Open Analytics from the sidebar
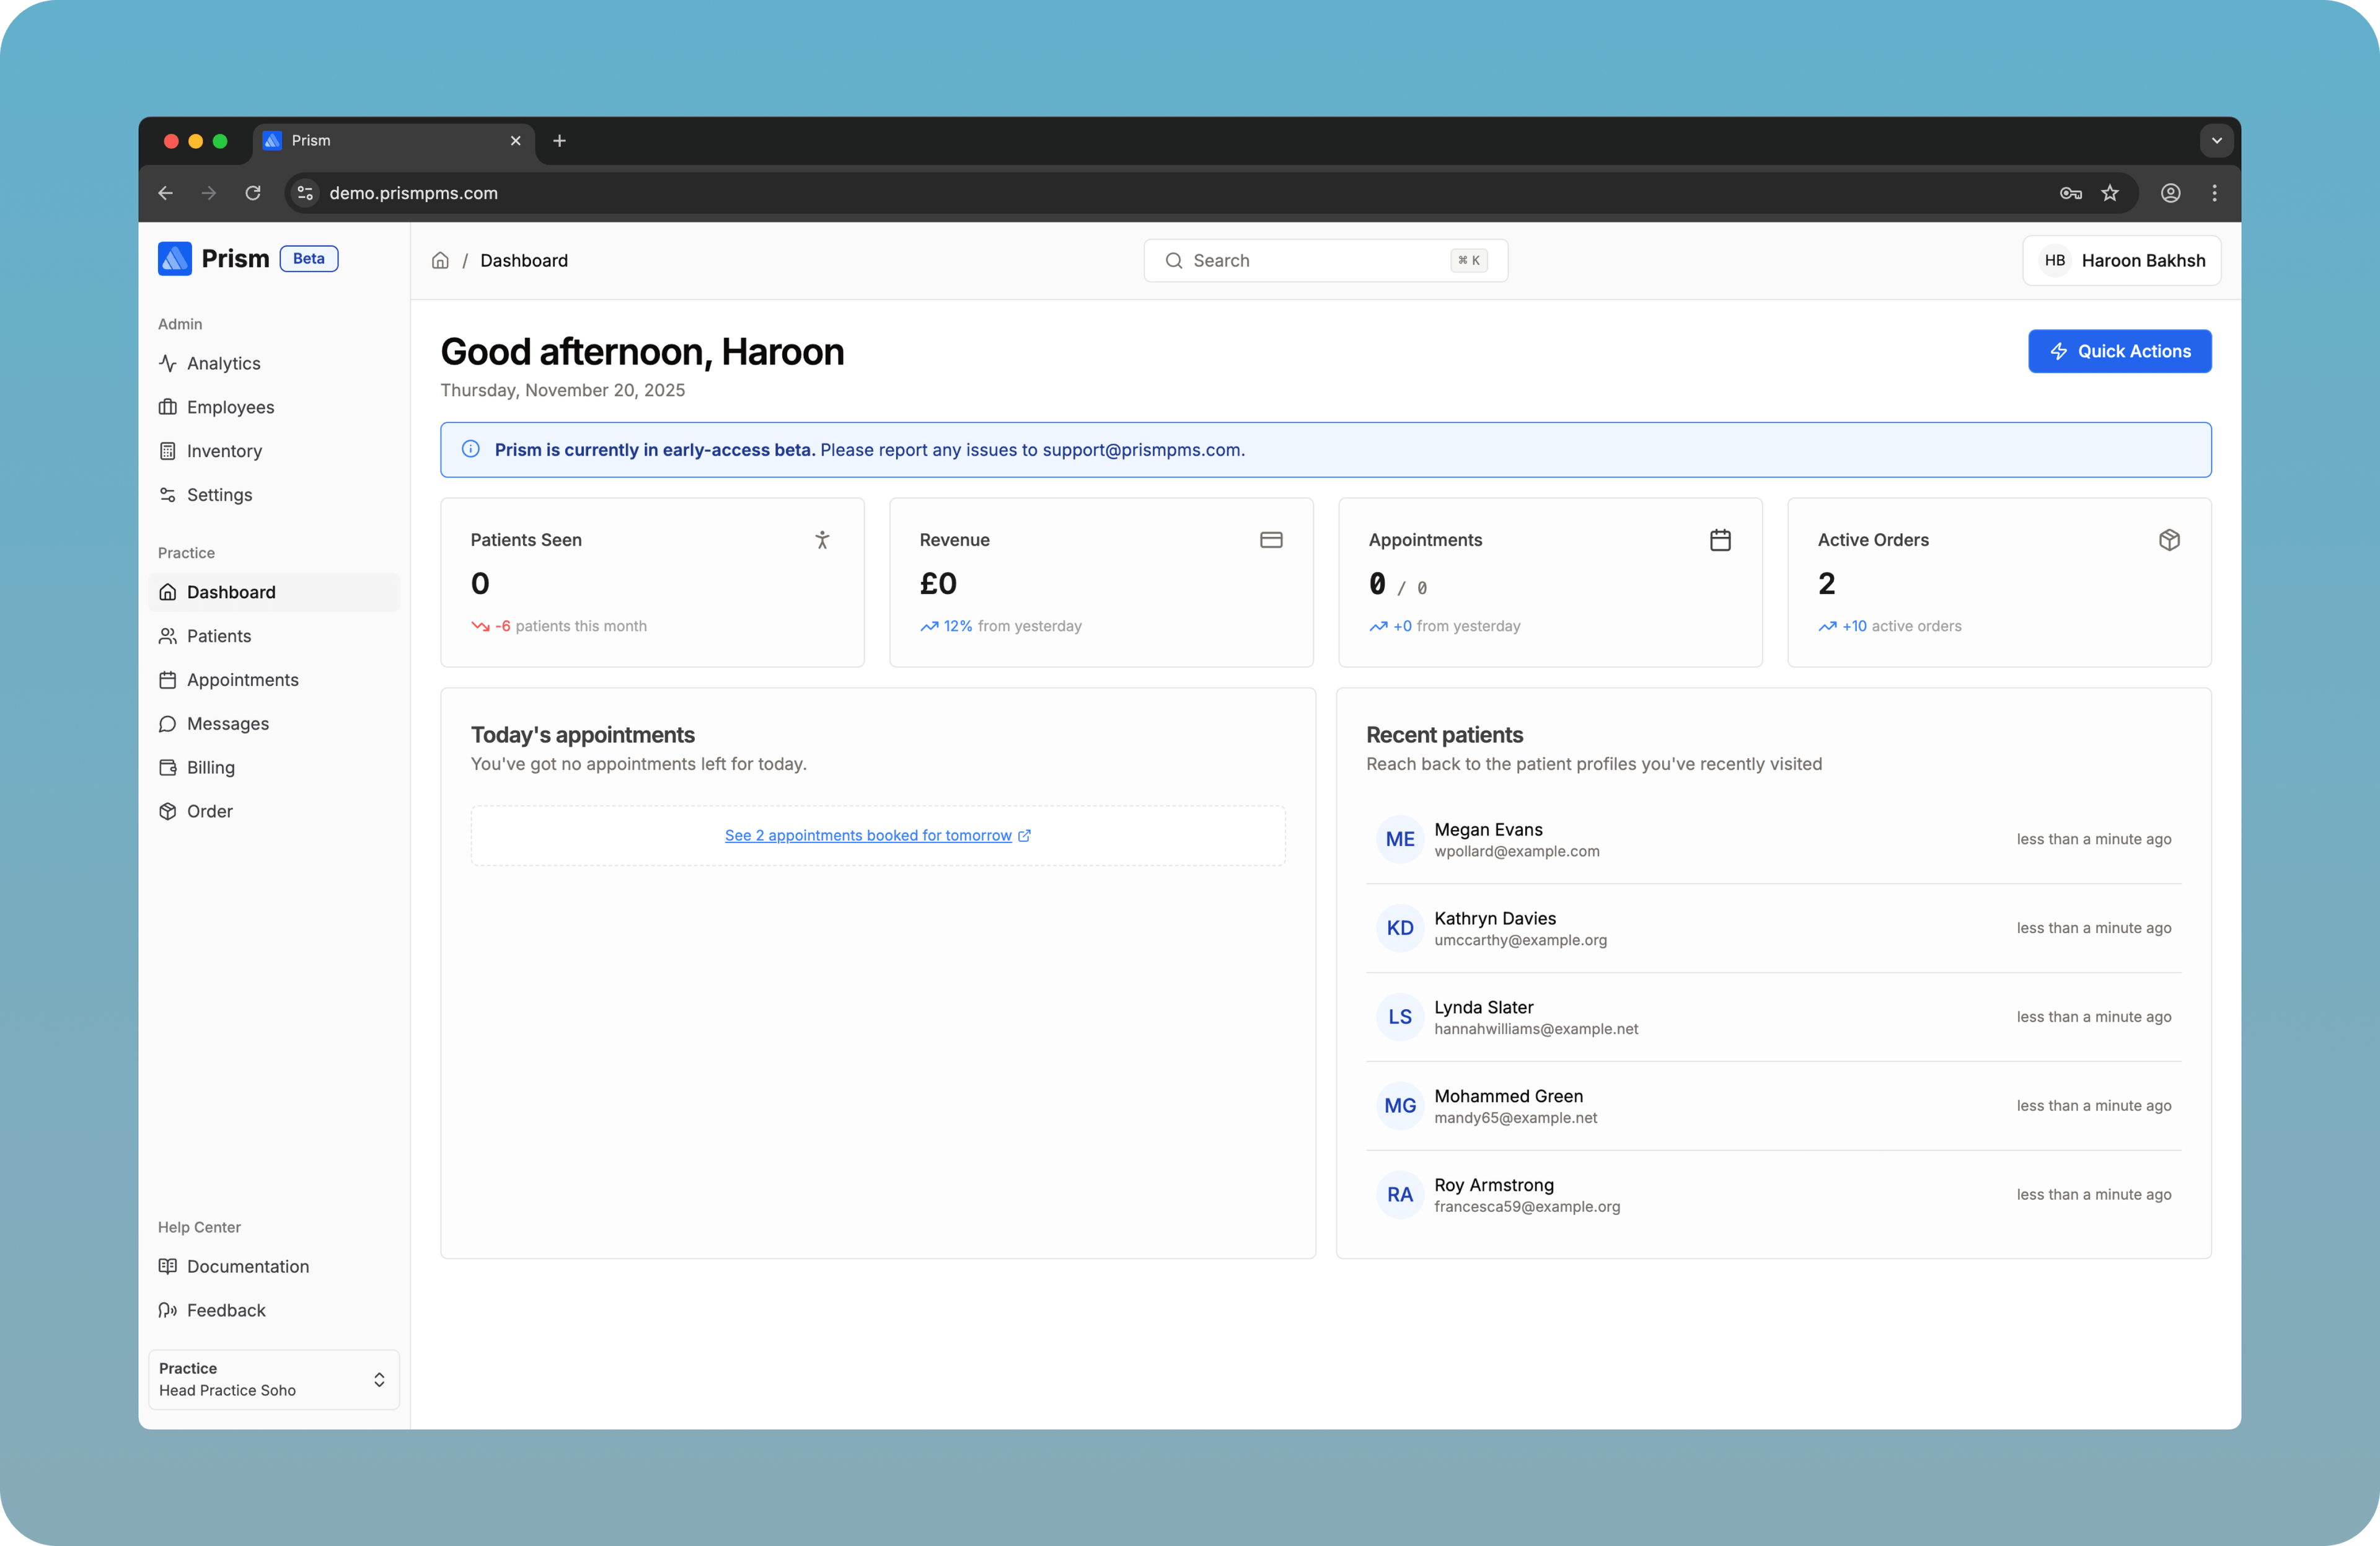The width and height of the screenshot is (2380, 1546). tap(223, 363)
